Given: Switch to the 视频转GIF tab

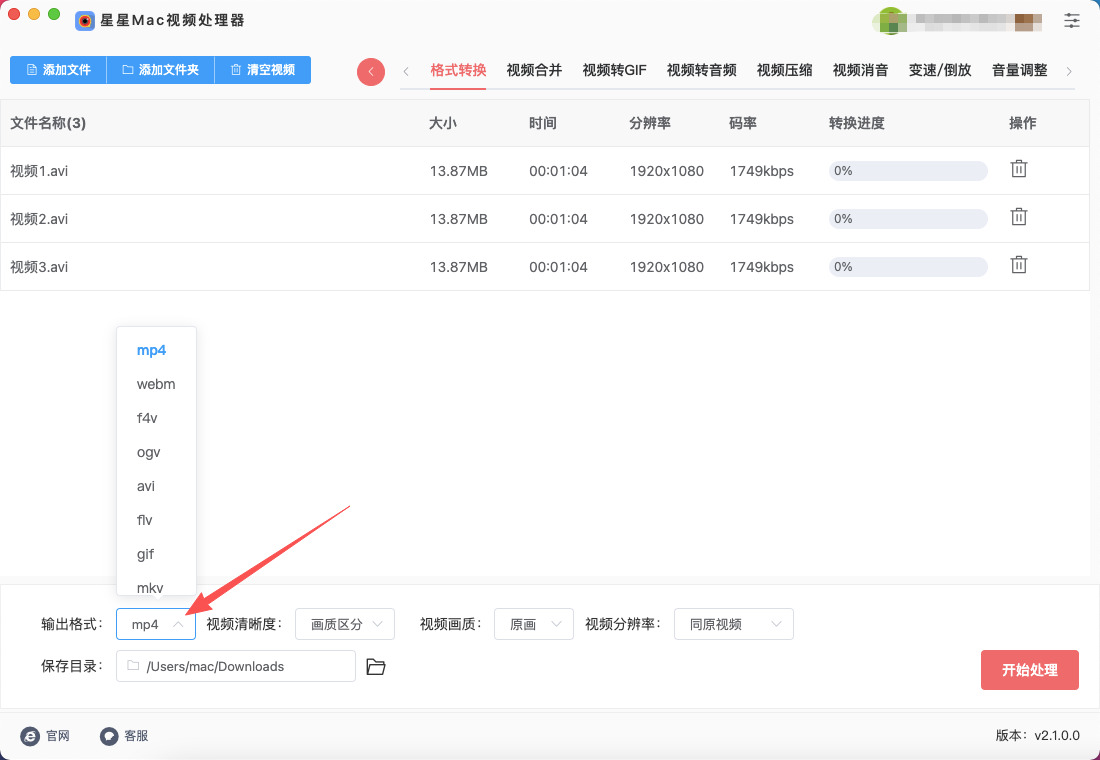Looking at the screenshot, I should (614, 70).
